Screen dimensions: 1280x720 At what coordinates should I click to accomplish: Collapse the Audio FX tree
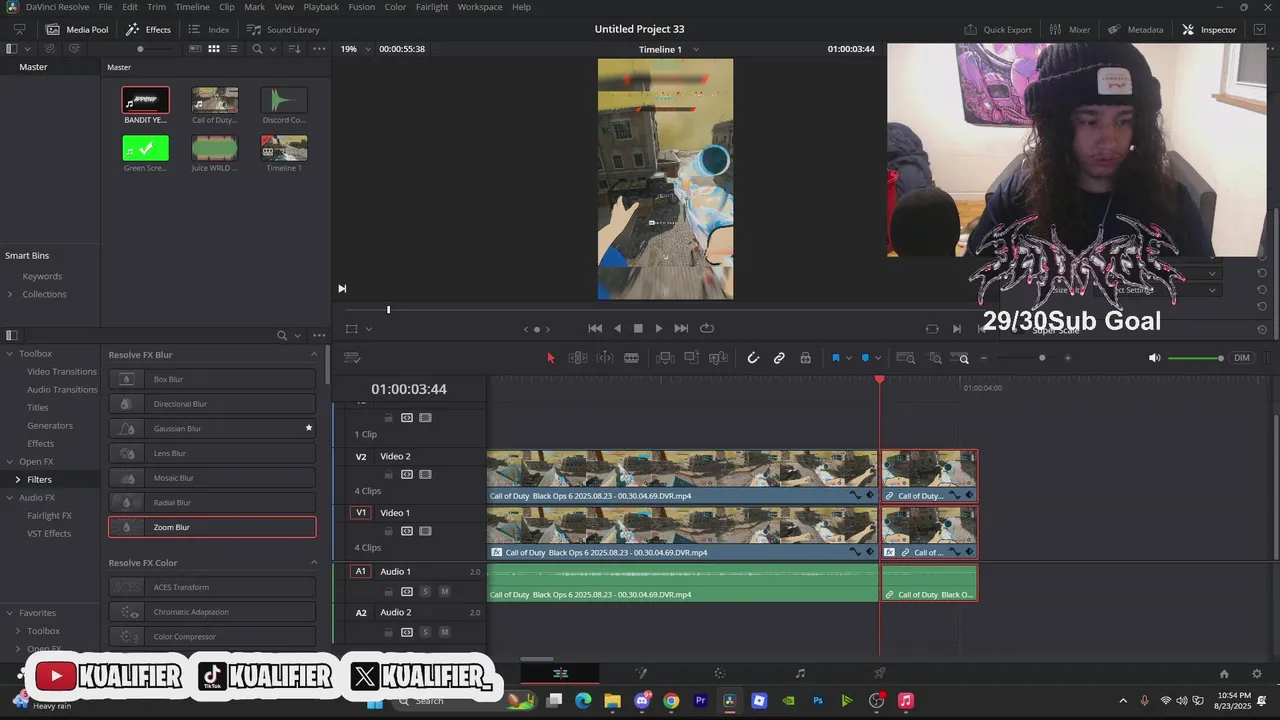point(10,497)
